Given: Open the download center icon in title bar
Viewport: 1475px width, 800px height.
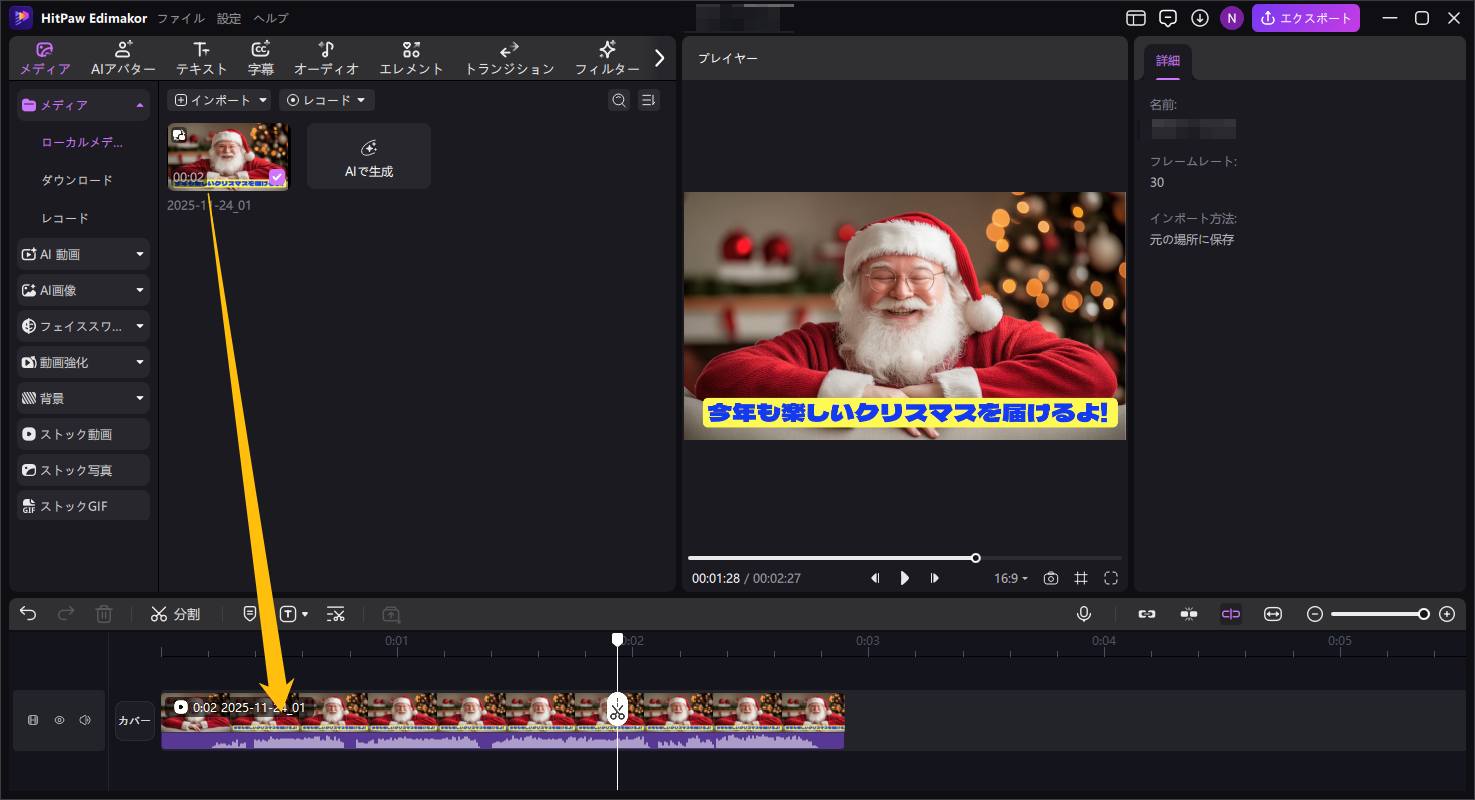Looking at the screenshot, I should [x=1200, y=18].
